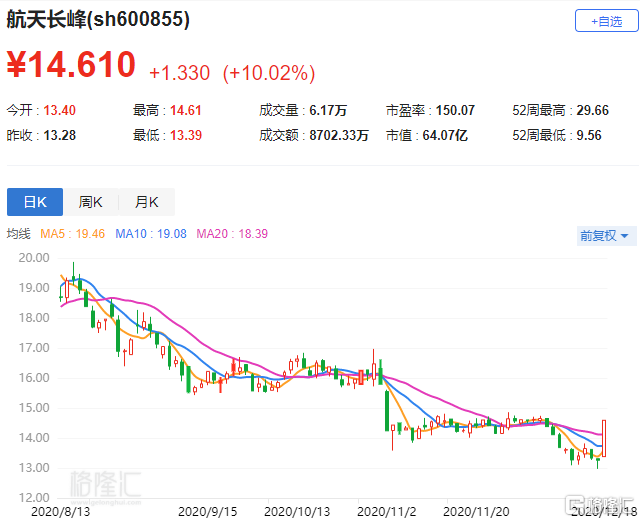The width and height of the screenshot is (640, 522).
Task: Click the 均线 label above the chart
Action: (19, 234)
